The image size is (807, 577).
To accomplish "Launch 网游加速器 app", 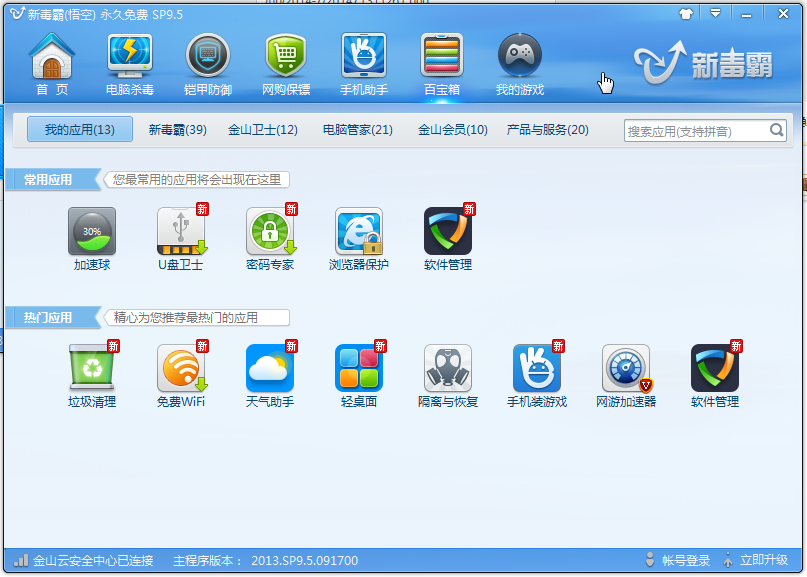I will [626, 376].
